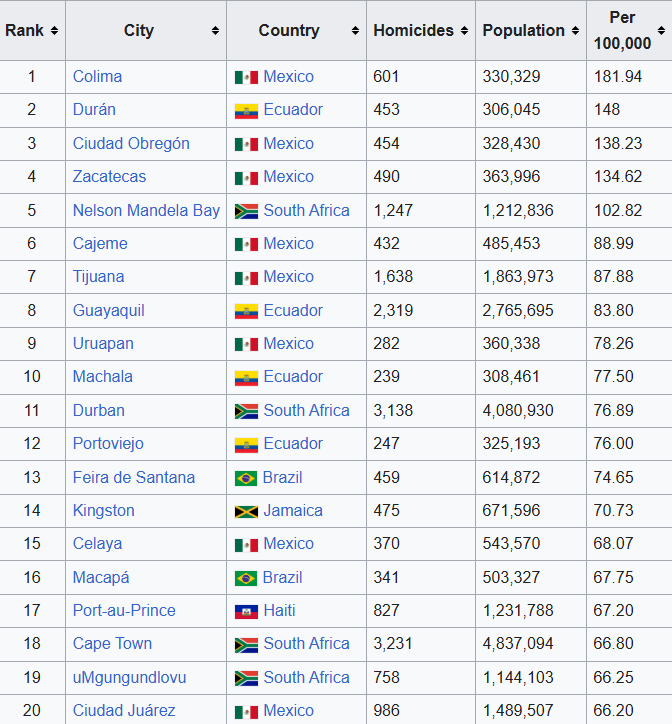Select the population value 2,765,695
The width and height of the screenshot is (672, 724).
pos(518,310)
